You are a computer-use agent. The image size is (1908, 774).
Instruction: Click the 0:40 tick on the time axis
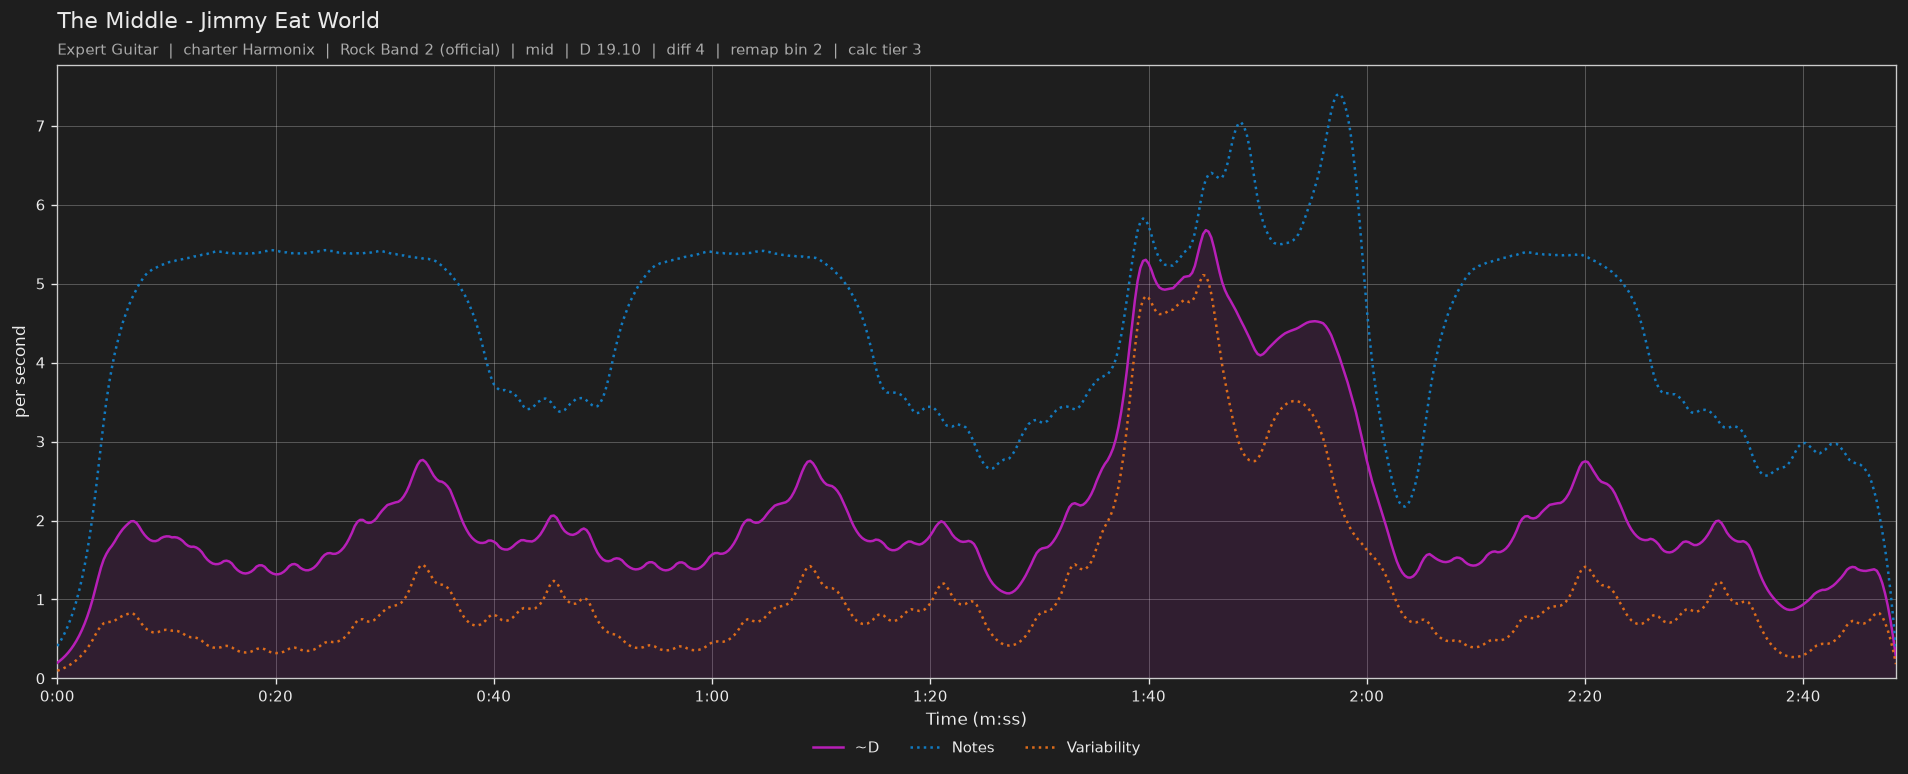494,696
